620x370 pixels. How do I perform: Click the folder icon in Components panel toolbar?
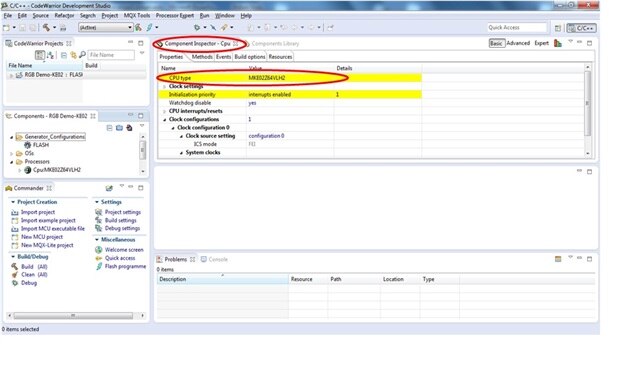119,128
